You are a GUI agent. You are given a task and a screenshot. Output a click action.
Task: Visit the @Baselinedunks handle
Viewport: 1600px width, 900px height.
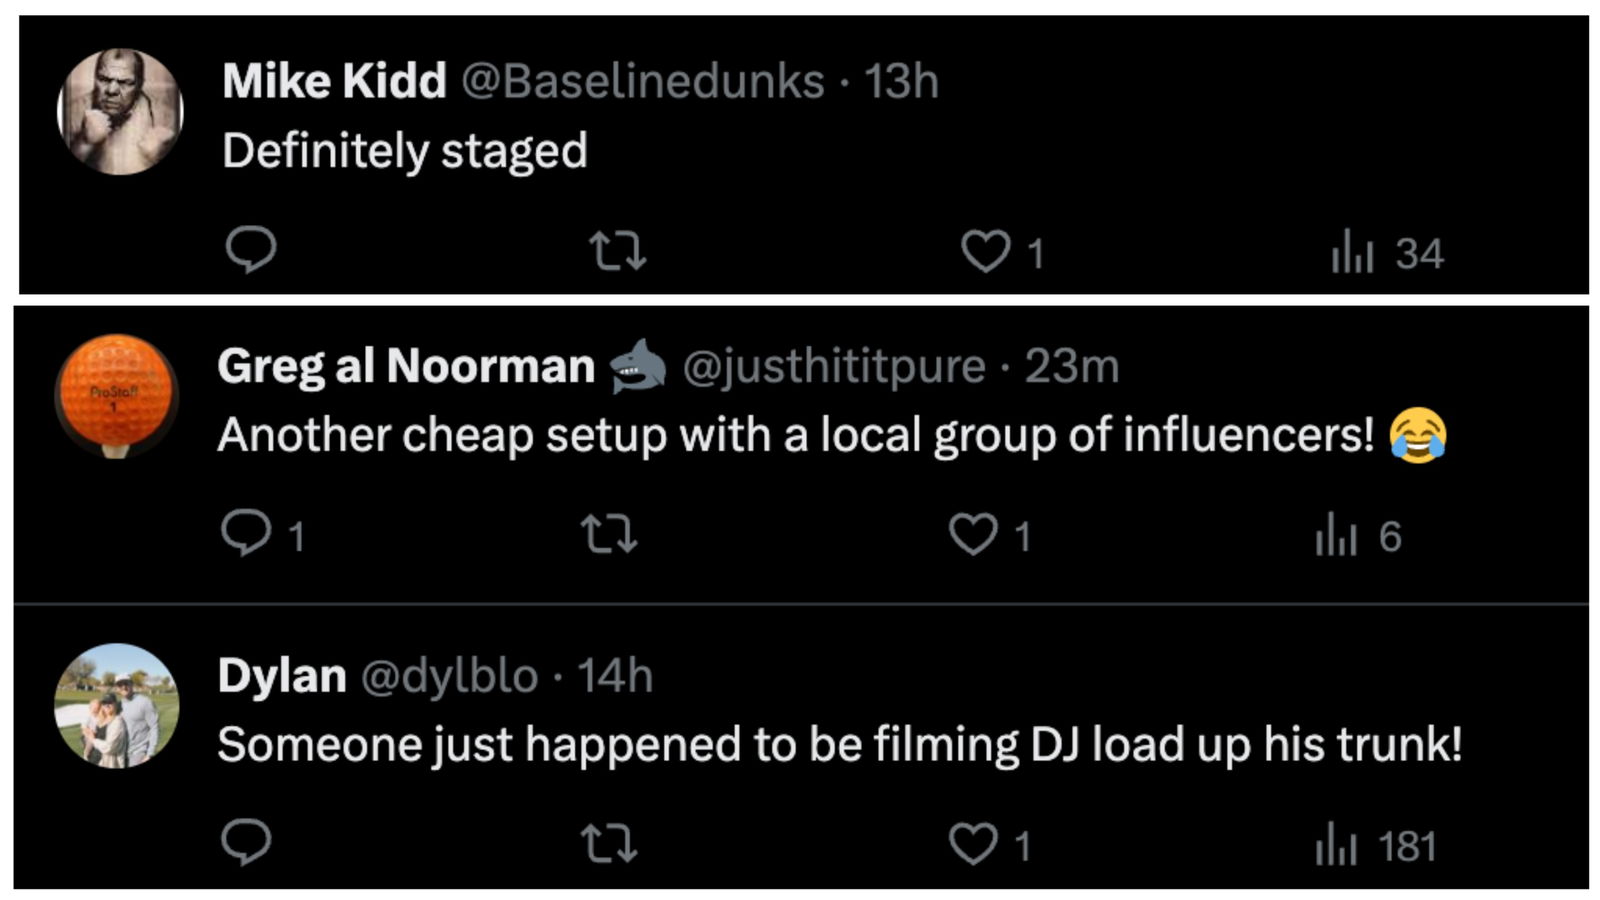[642, 81]
